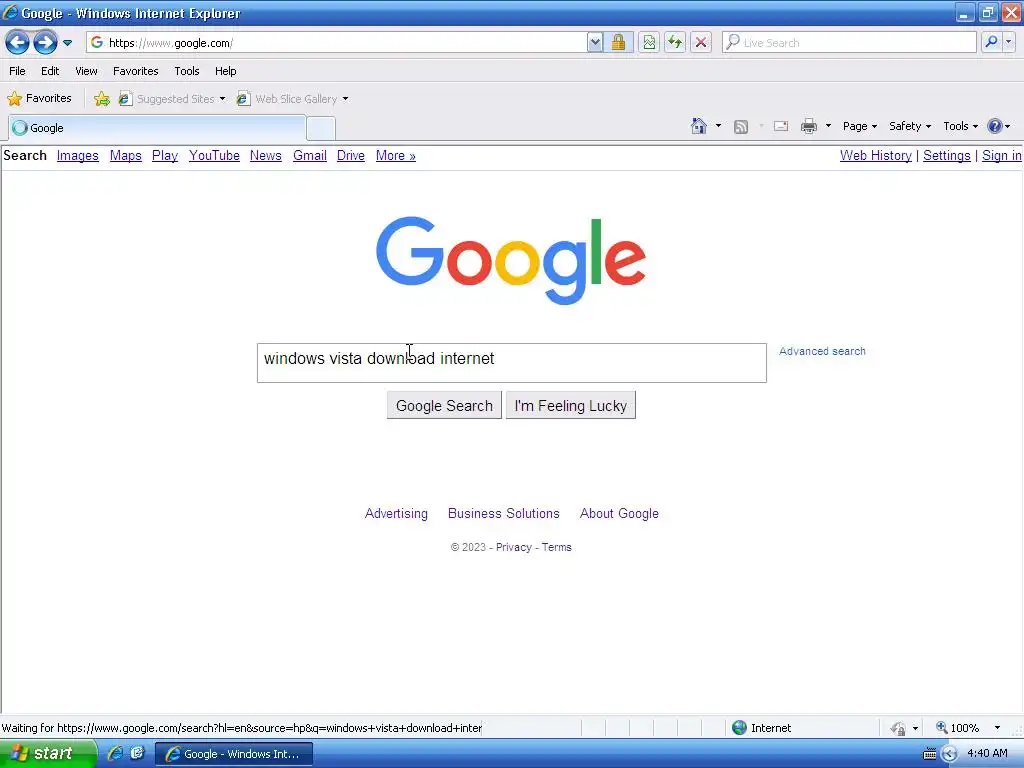Viewport: 1024px width, 768px height.
Task: Open the command bar Tools dropdown
Action: [961, 126]
